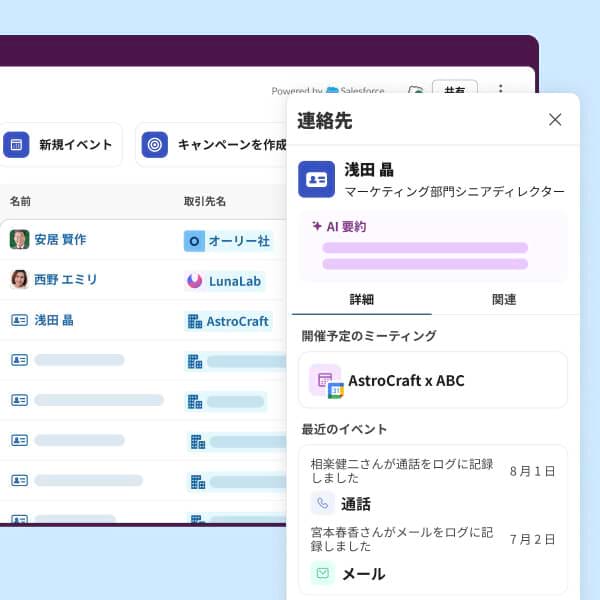Image resolution: width=600 pixels, height=600 pixels.
Task: Click the 開催予定のミーティング heading
Action: [x=369, y=336]
